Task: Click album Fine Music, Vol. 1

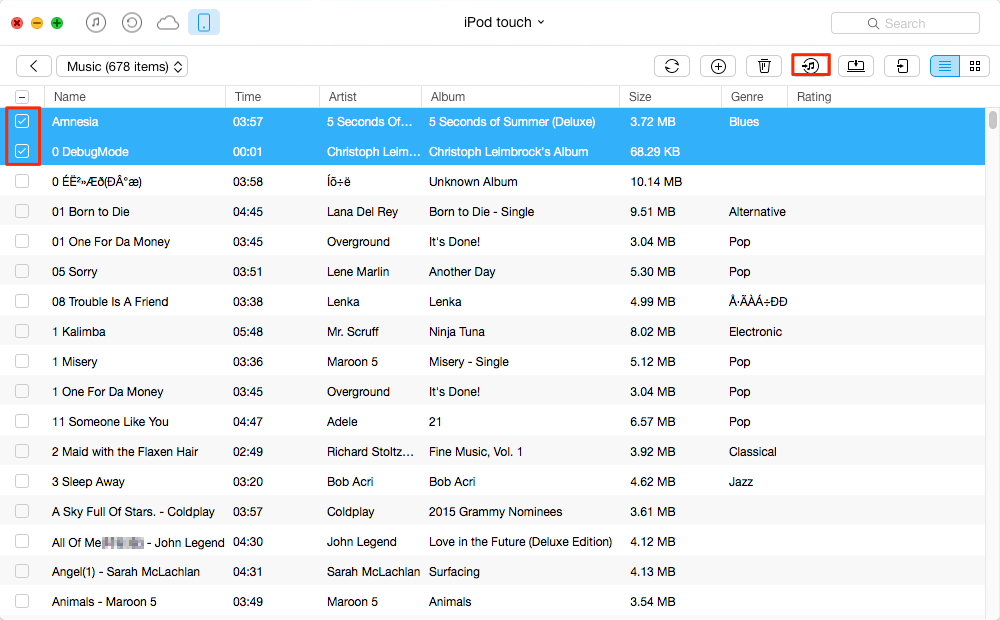Action: (x=476, y=452)
